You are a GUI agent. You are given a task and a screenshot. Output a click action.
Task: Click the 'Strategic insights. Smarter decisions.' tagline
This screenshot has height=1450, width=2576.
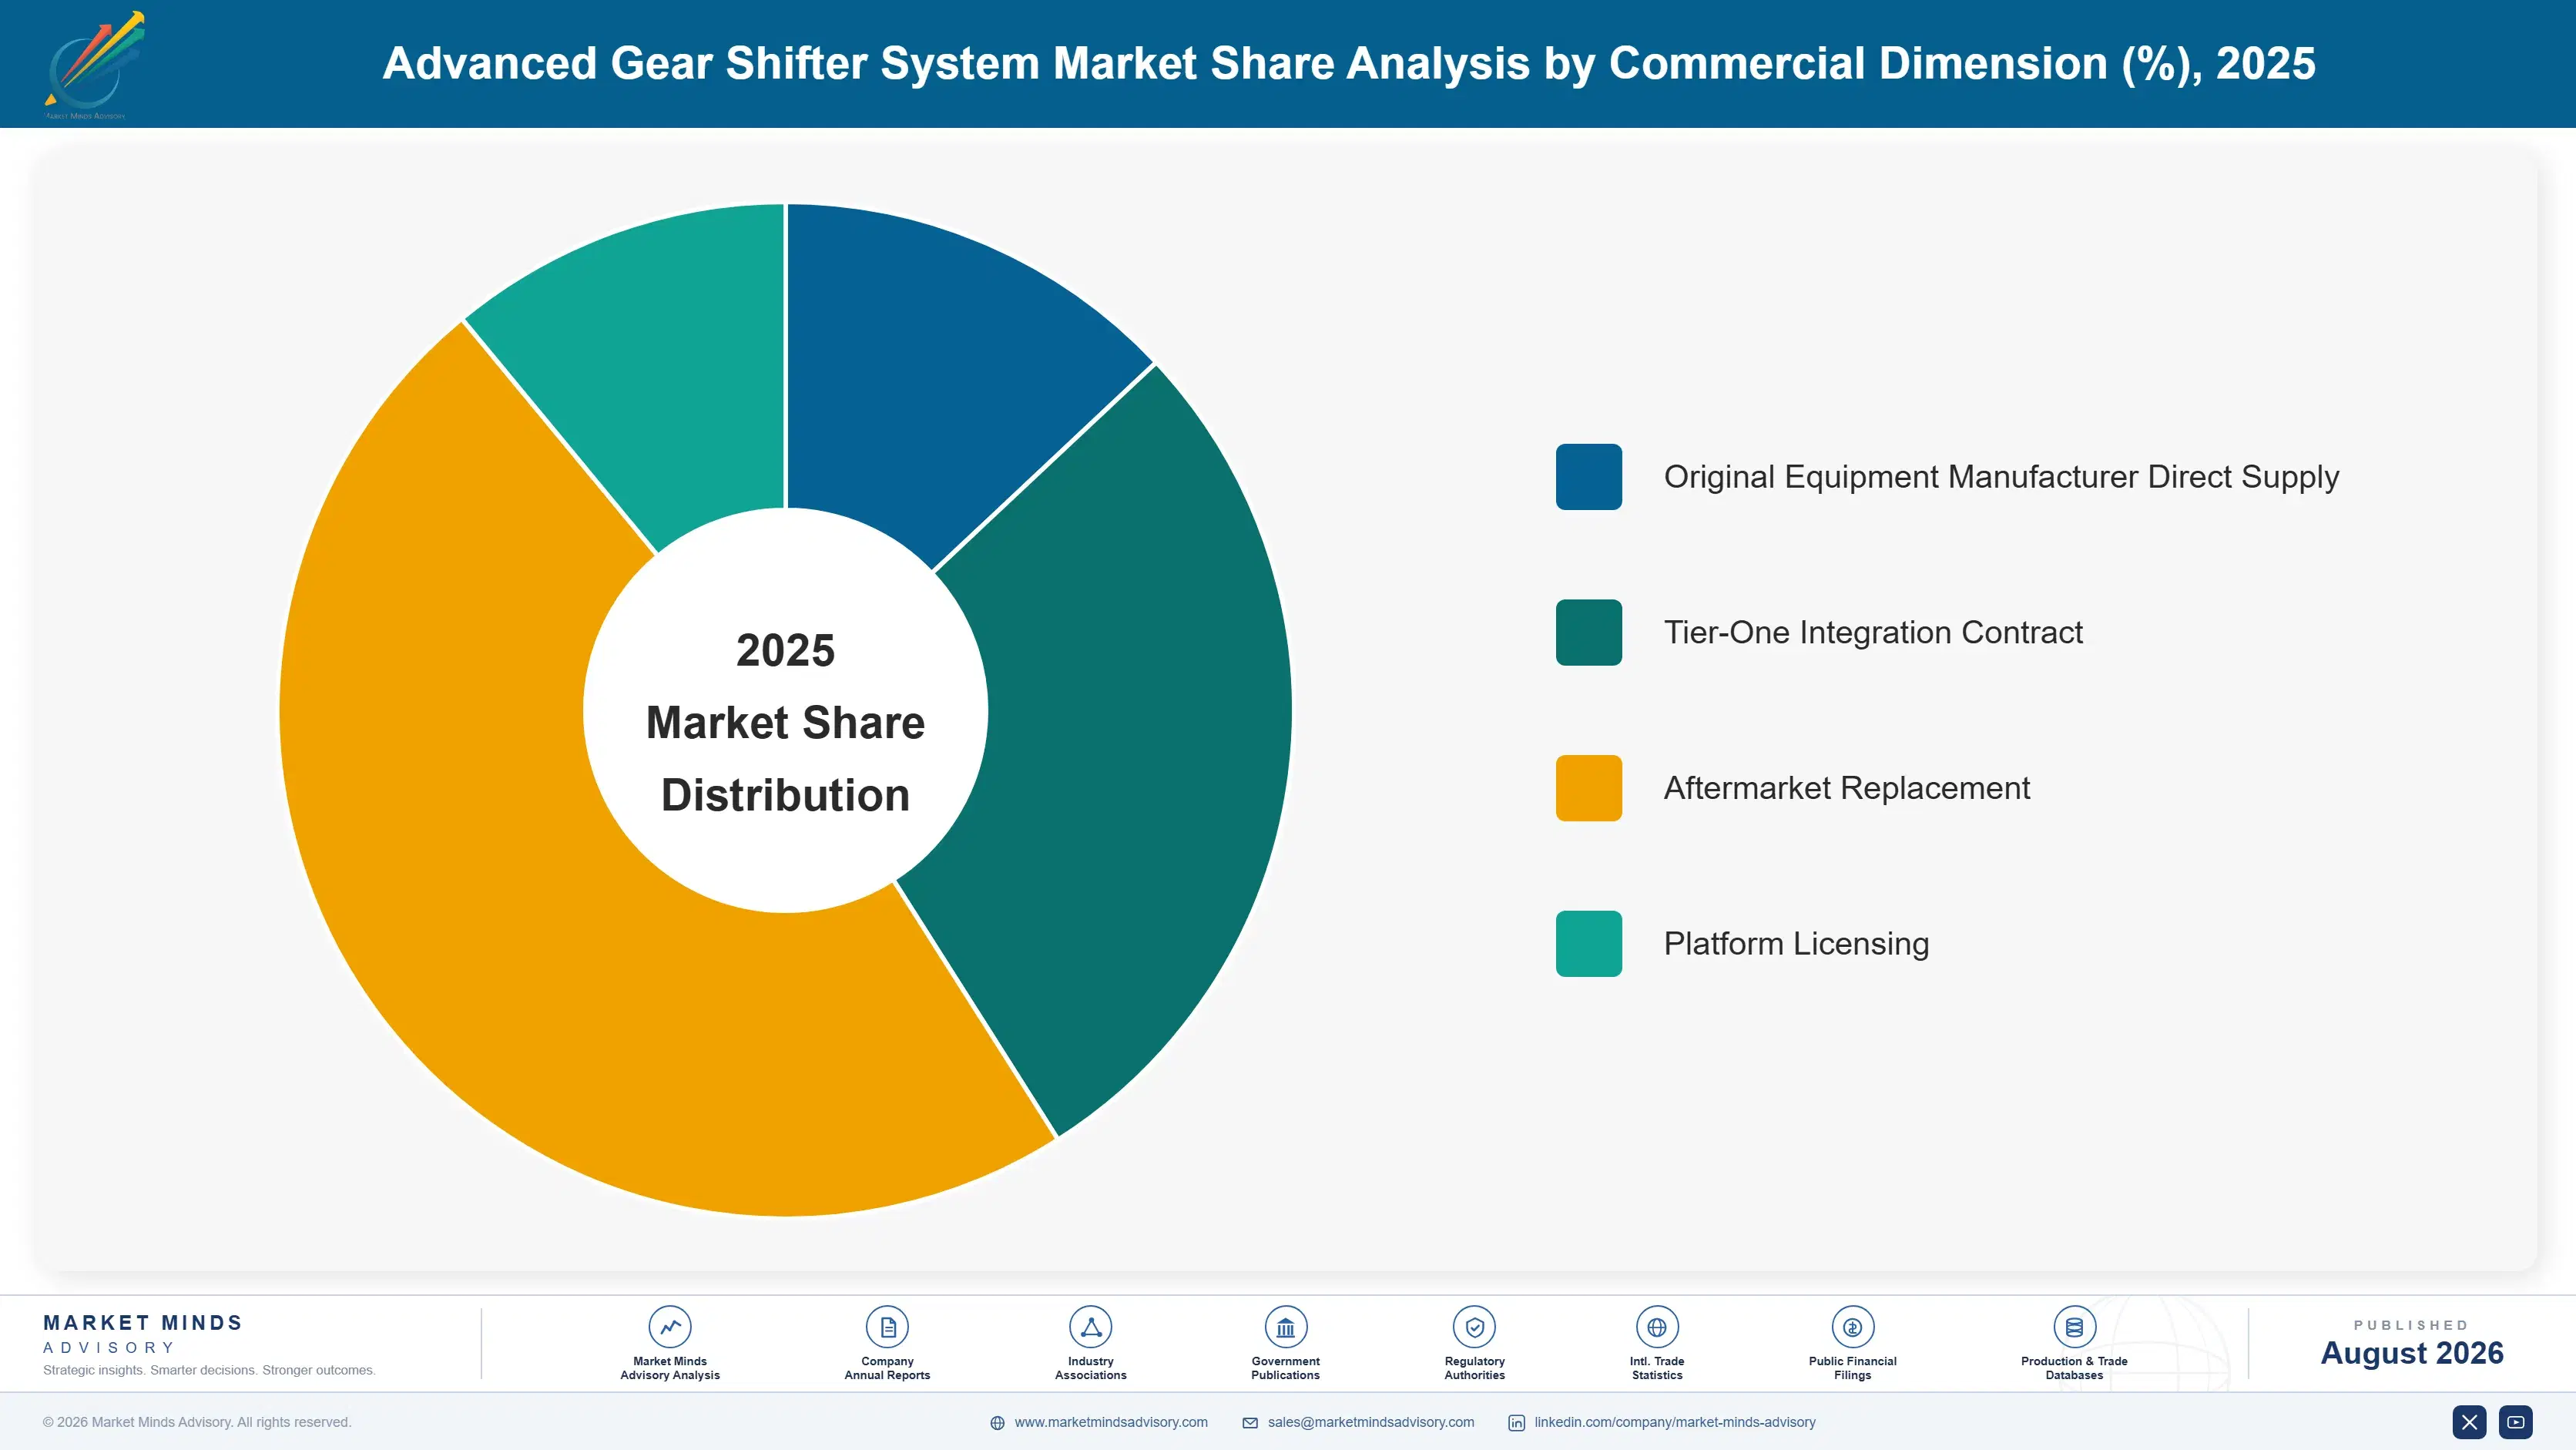(209, 1370)
